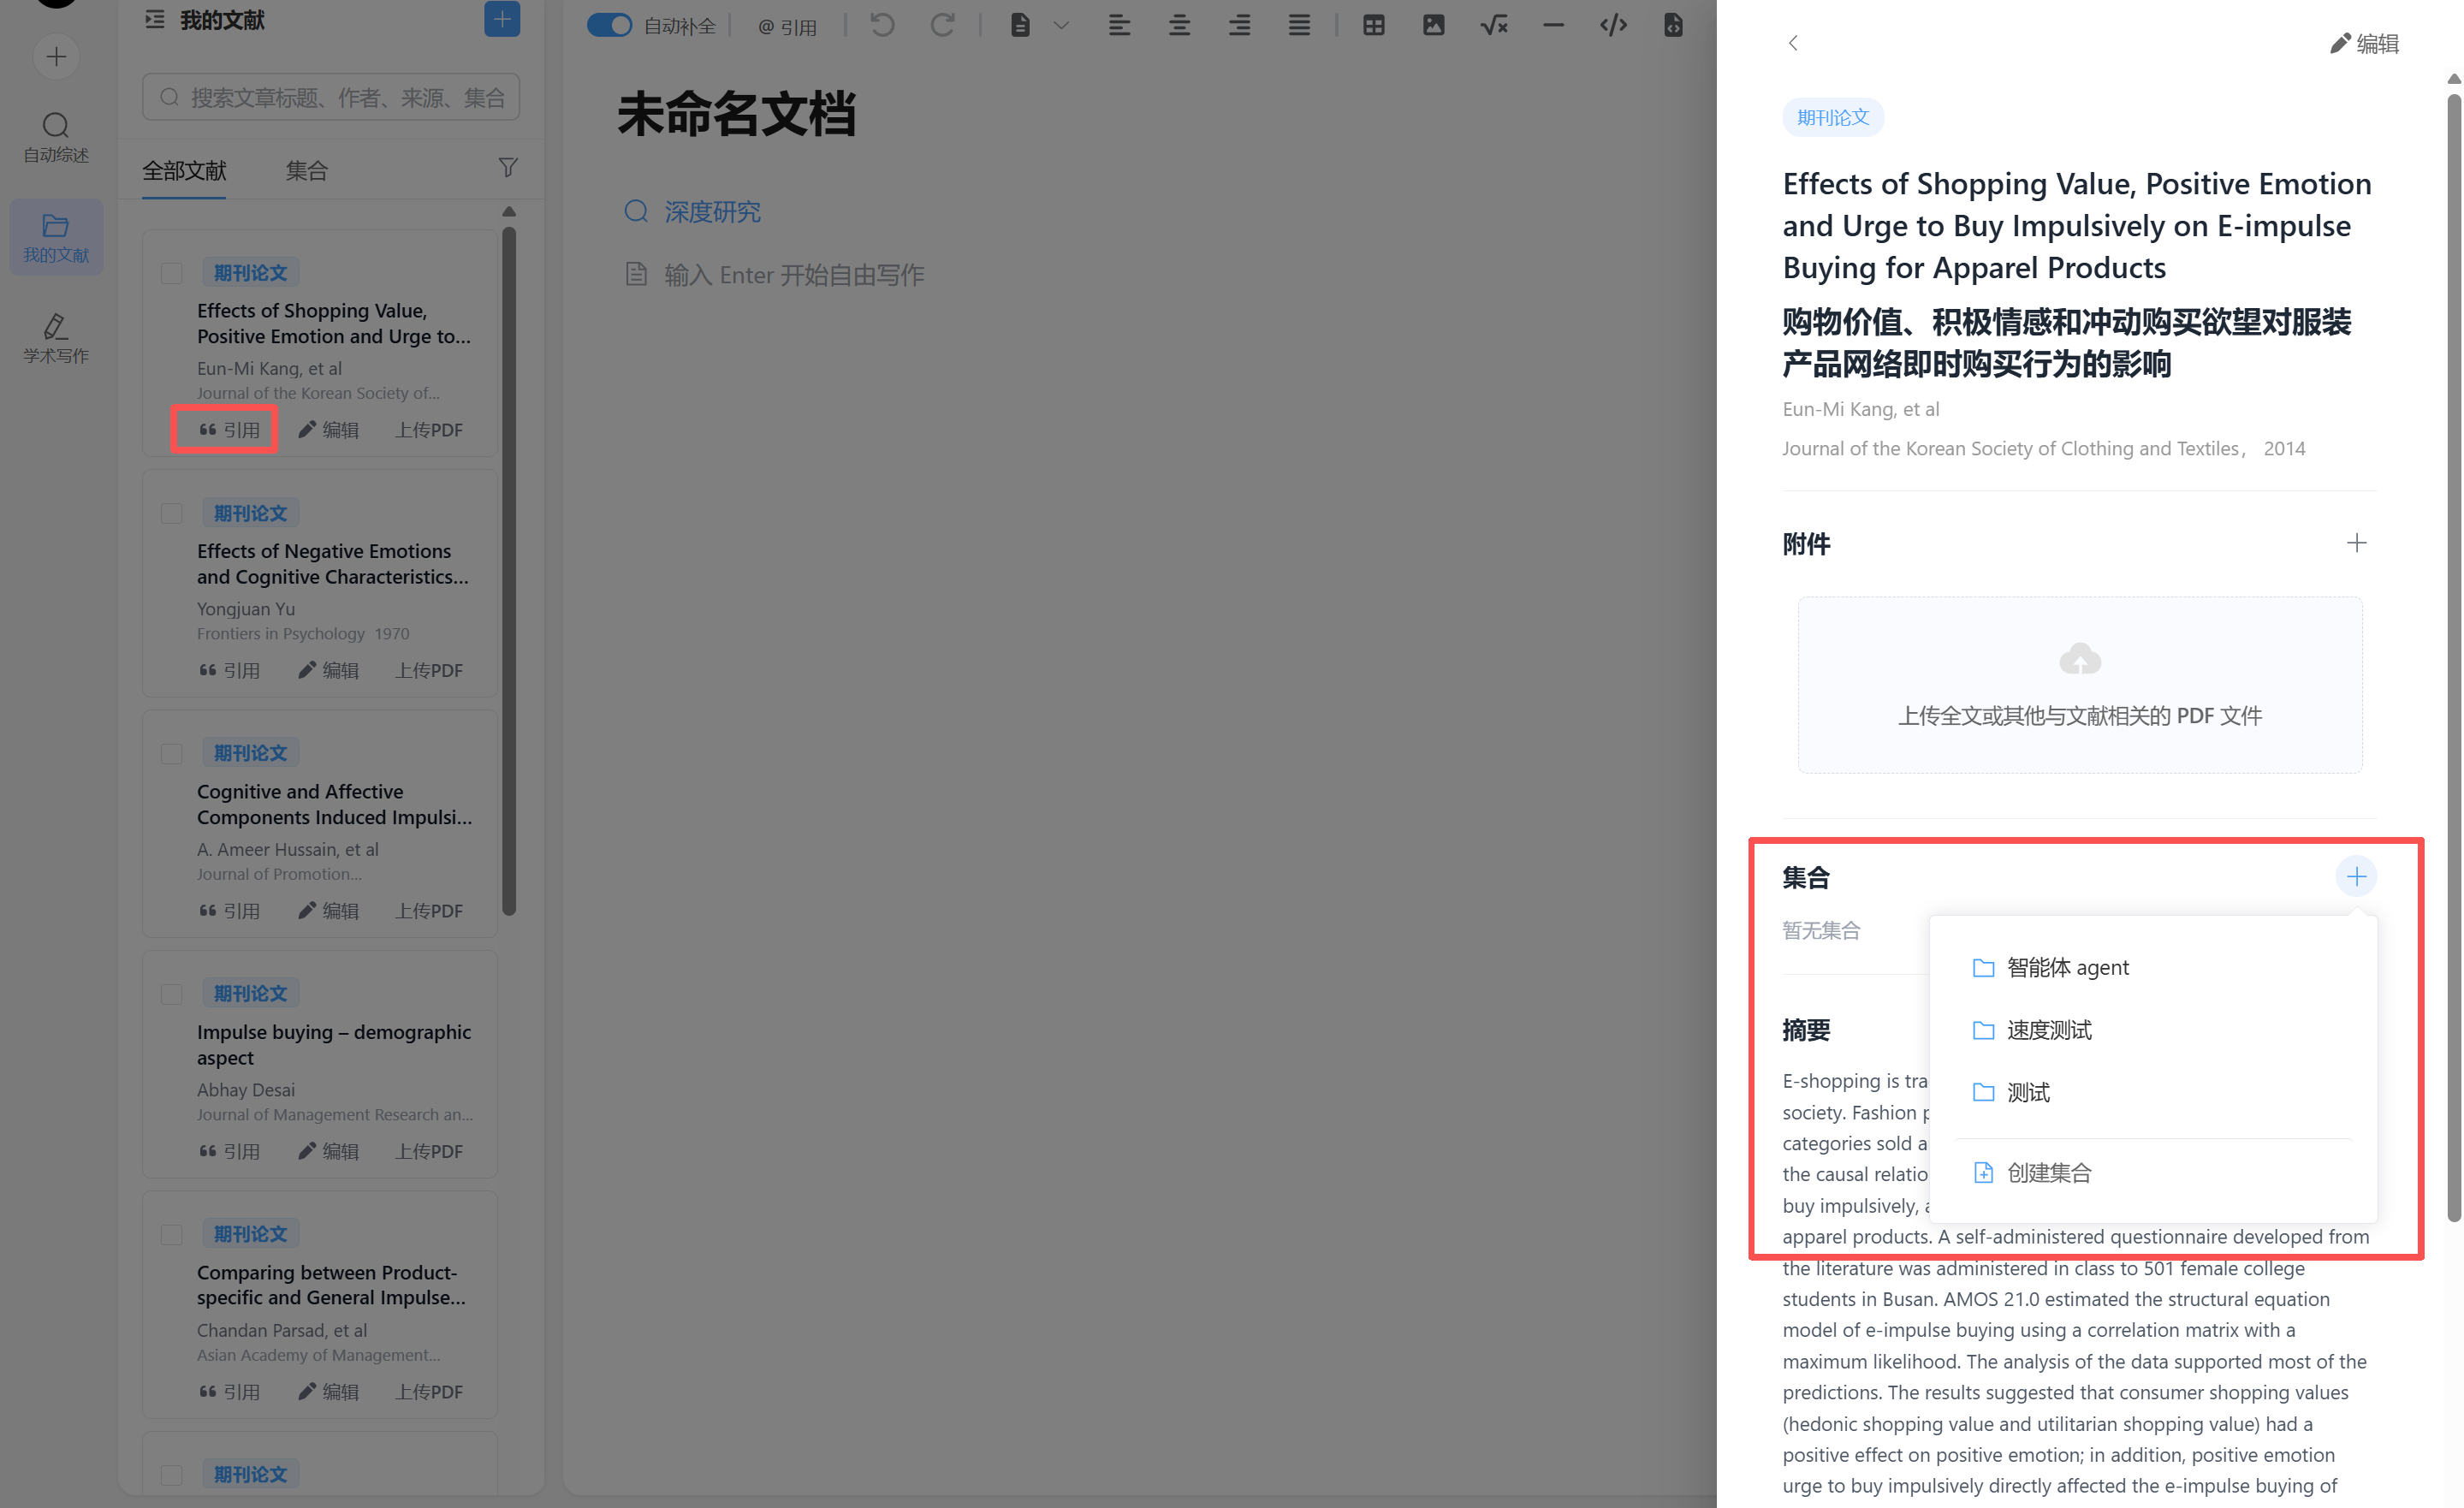Click the literature search input field
The height and width of the screenshot is (1508, 2464).
point(340,98)
